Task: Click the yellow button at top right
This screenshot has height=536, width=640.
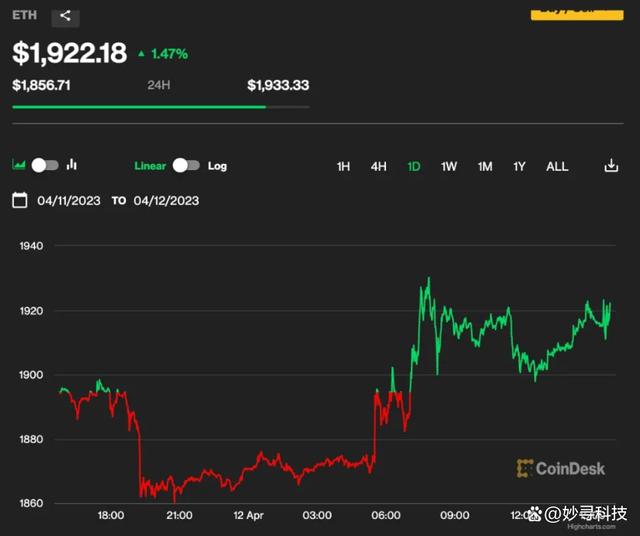Action: pos(572,10)
